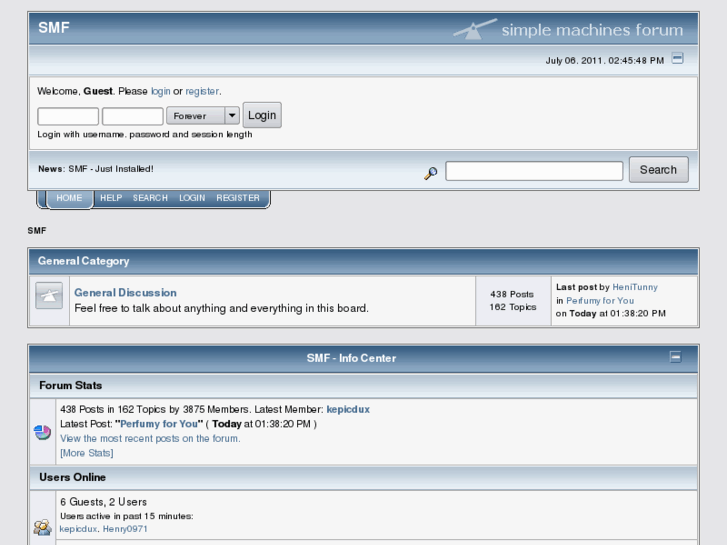Focus the password input field
This screenshot has width=727, height=545.
(x=133, y=116)
